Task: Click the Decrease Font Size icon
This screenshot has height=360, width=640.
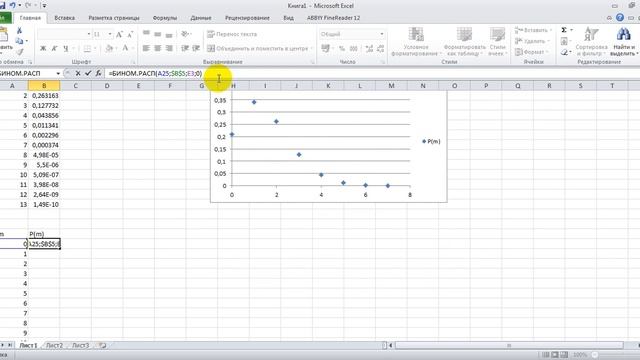Action: pyautogui.click(x=130, y=35)
